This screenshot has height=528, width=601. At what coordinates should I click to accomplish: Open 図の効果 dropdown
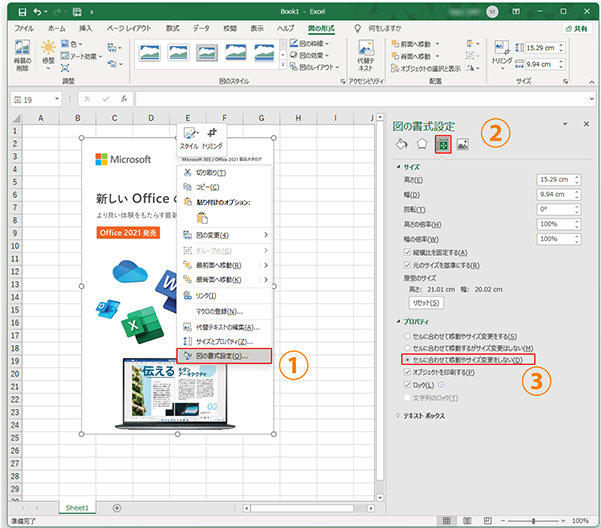click(310, 55)
